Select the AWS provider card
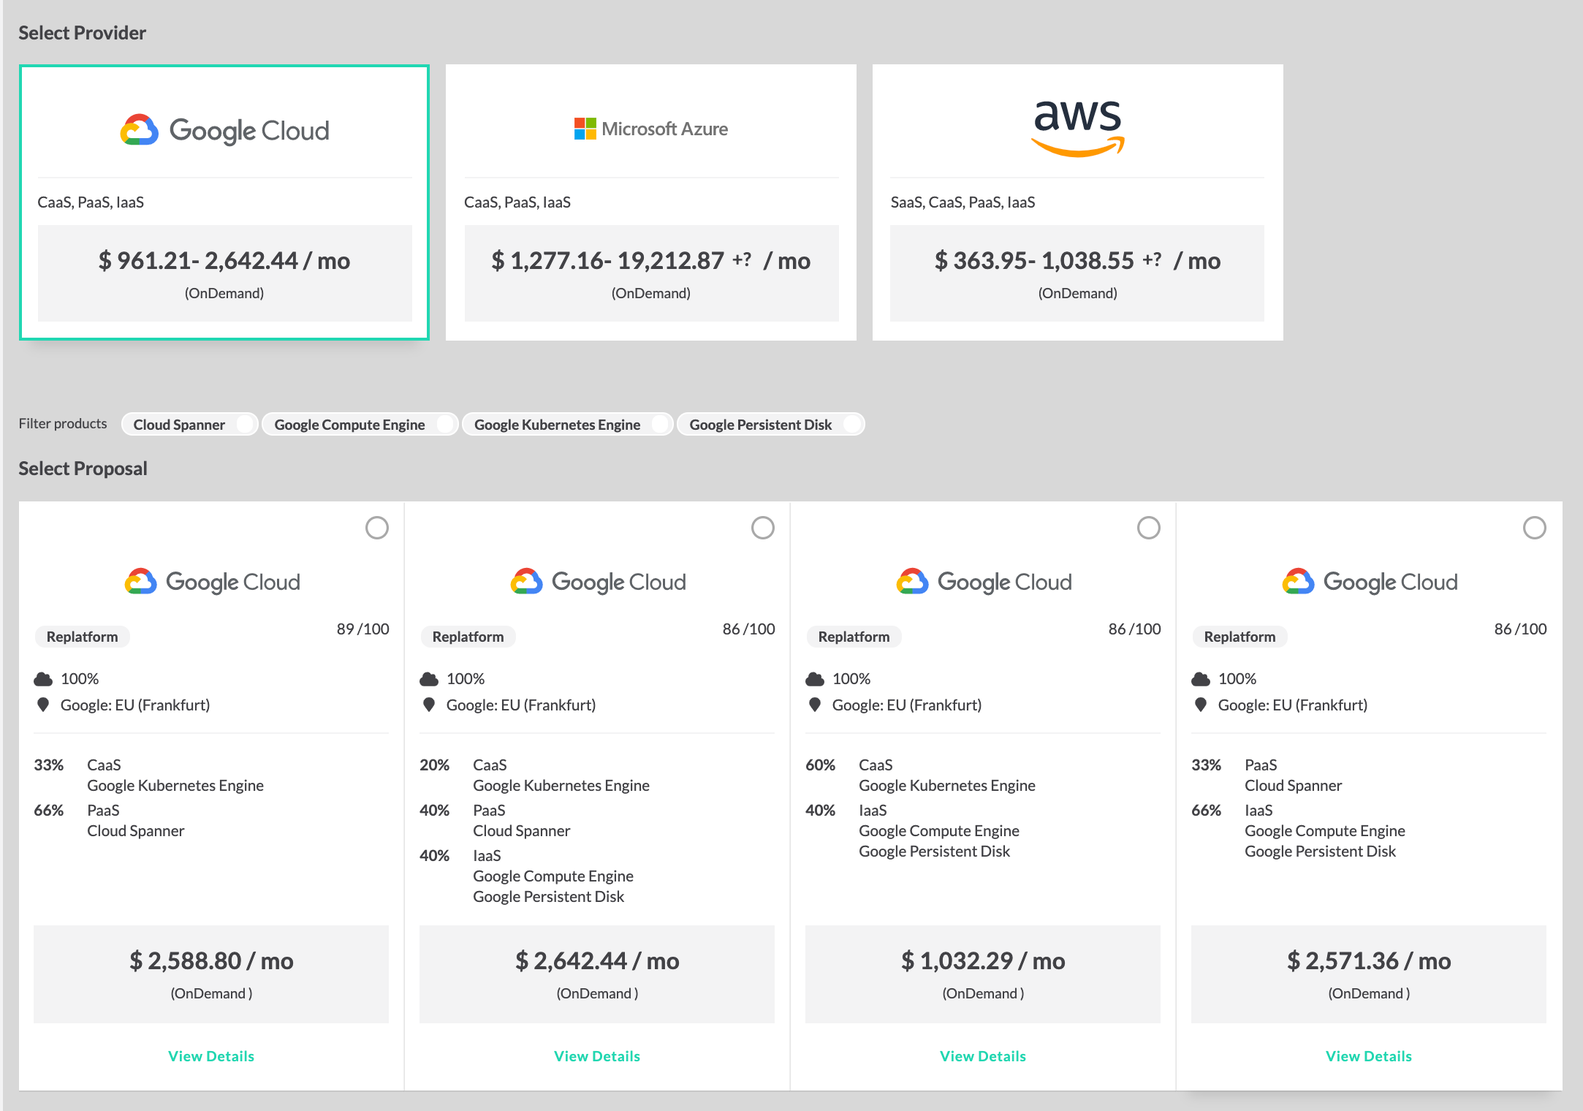Image resolution: width=1583 pixels, height=1111 pixels. (1078, 202)
